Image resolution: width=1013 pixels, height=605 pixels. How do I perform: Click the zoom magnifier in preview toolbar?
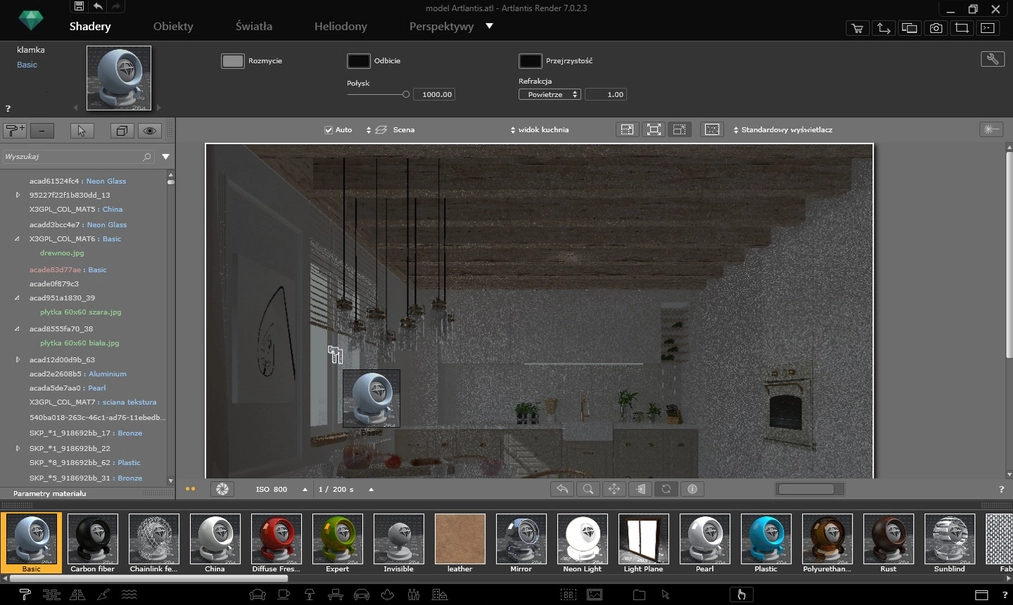click(588, 489)
